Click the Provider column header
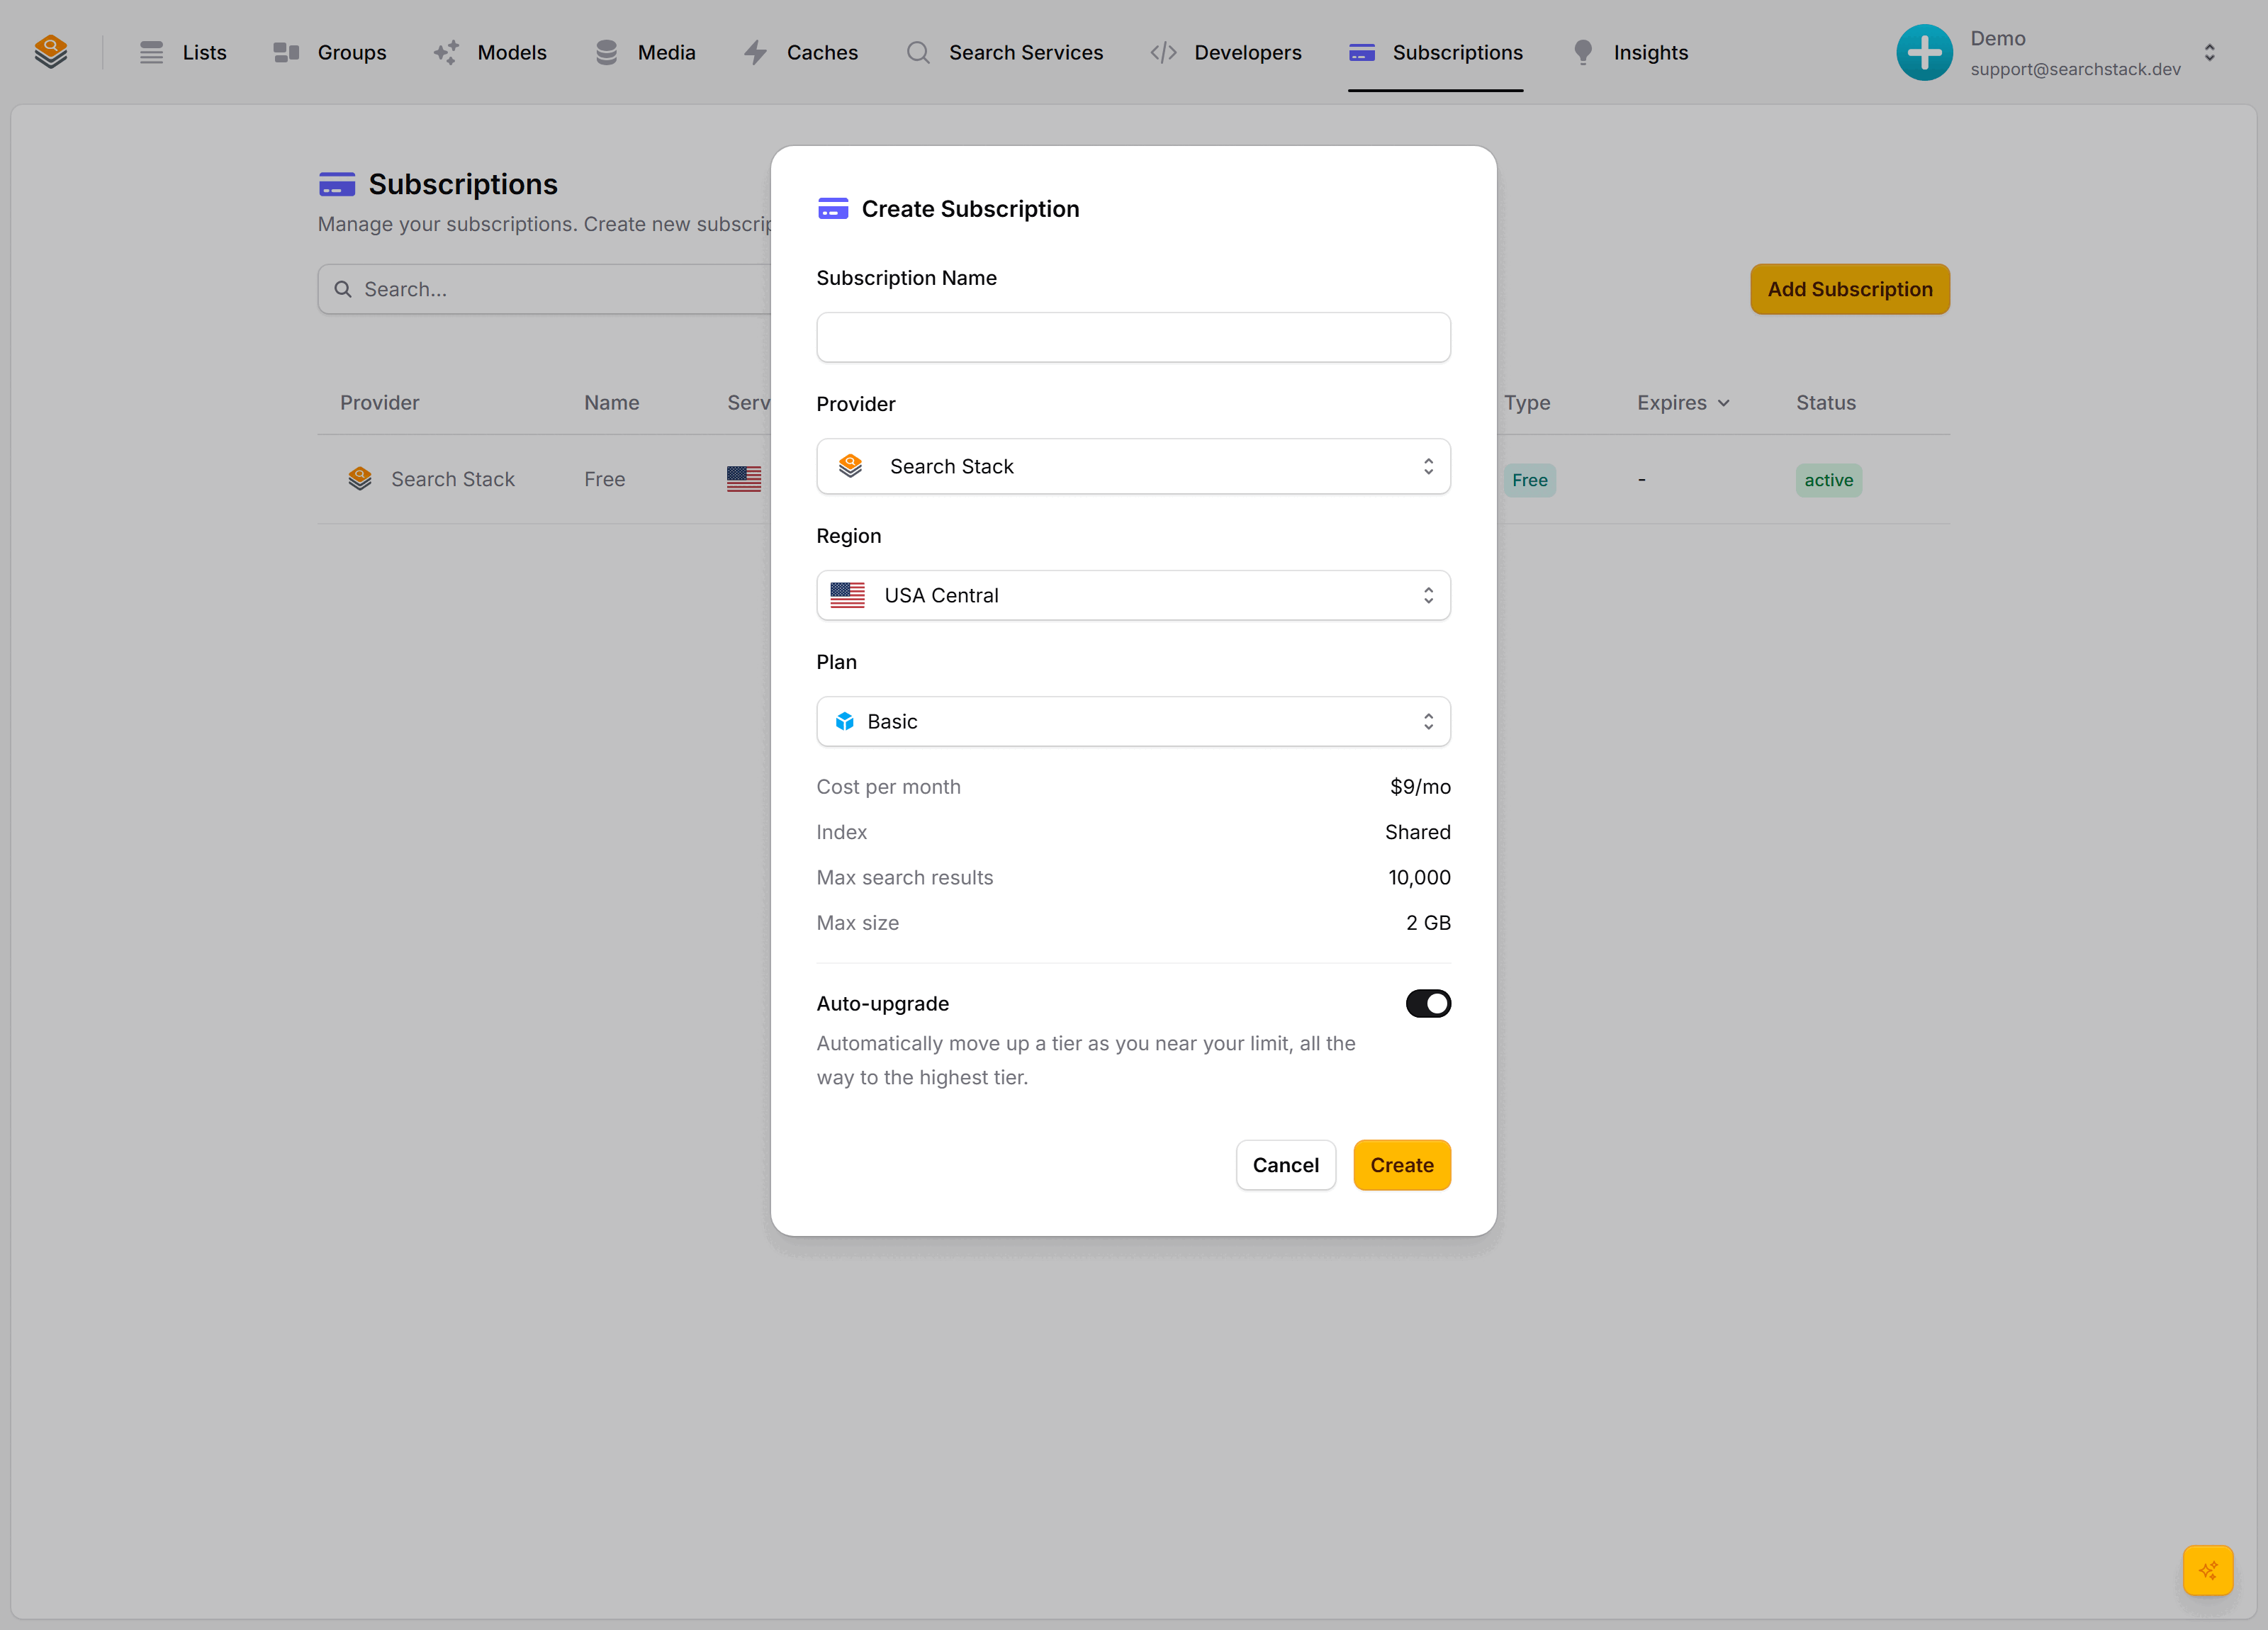The width and height of the screenshot is (2268, 1630). tap(379, 403)
